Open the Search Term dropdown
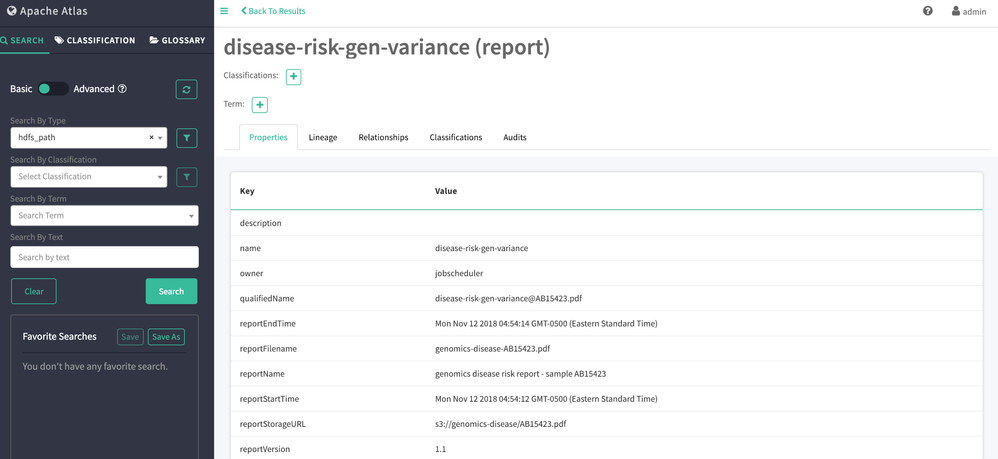The height and width of the screenshot is (459, 998). [x=104, y=216]
